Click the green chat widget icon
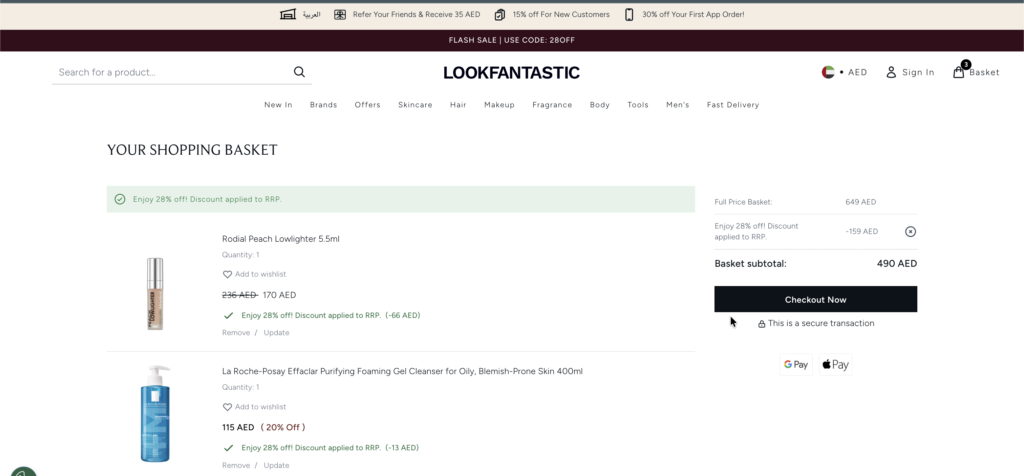The image size is (1024, 476). point(23,471)
